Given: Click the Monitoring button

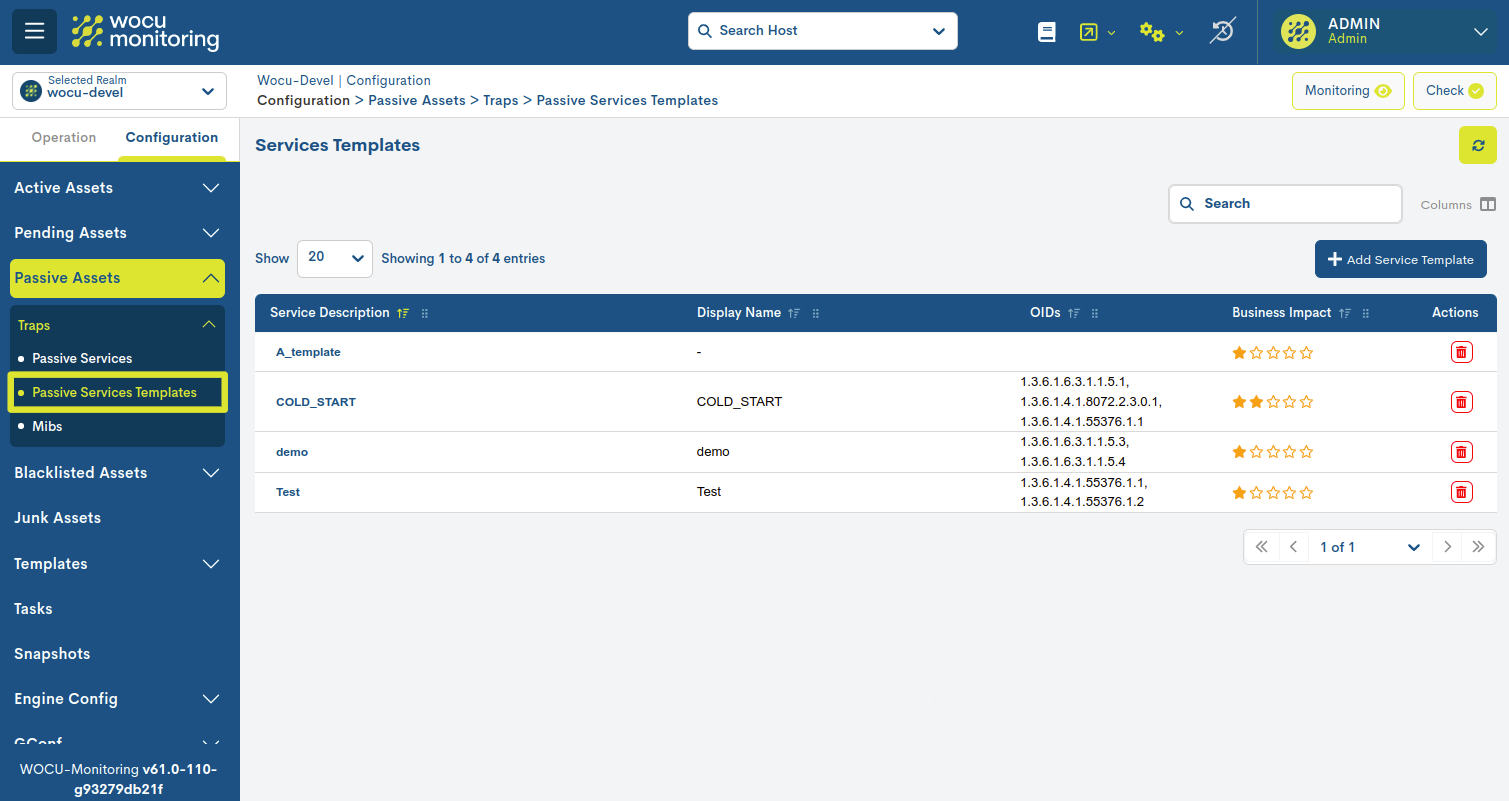Looking at the screenshot, I should coord(1348,91).
